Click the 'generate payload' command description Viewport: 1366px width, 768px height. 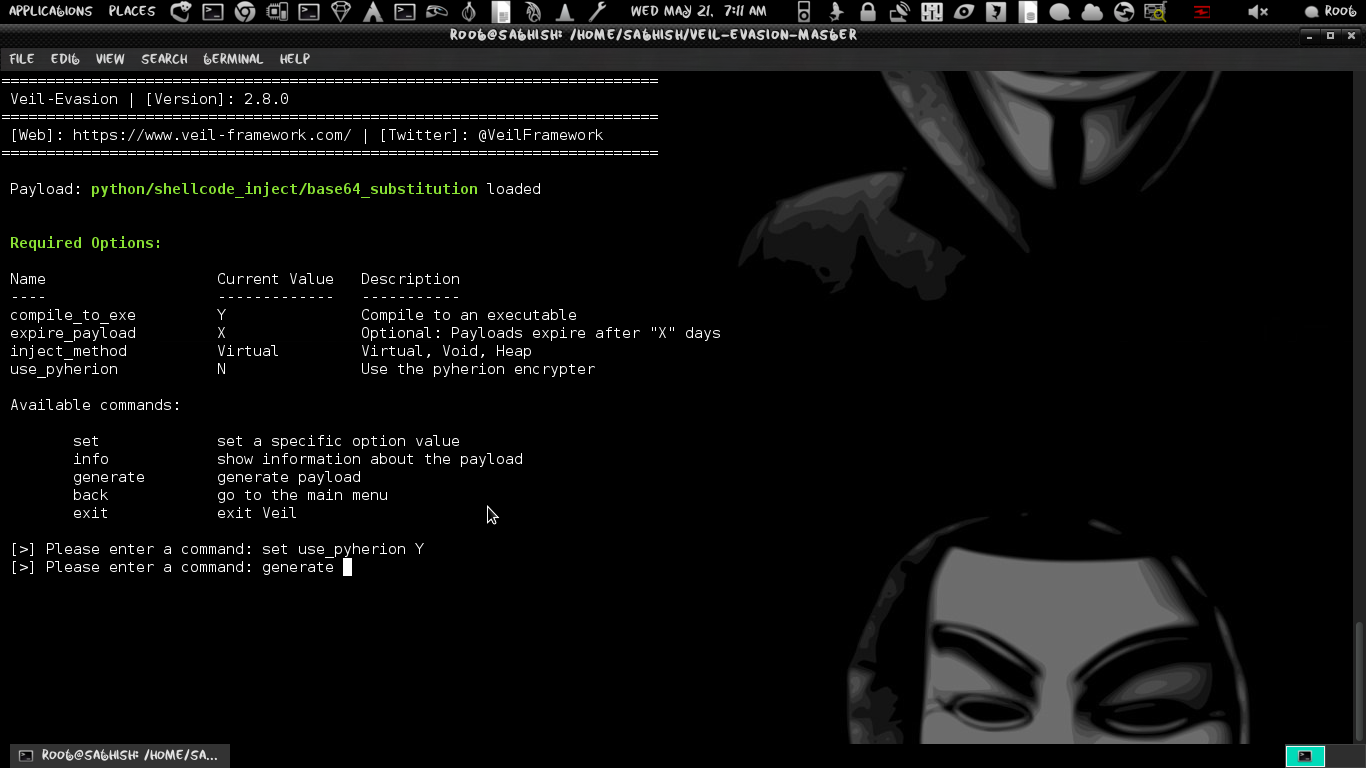click(x=289, y=477)
